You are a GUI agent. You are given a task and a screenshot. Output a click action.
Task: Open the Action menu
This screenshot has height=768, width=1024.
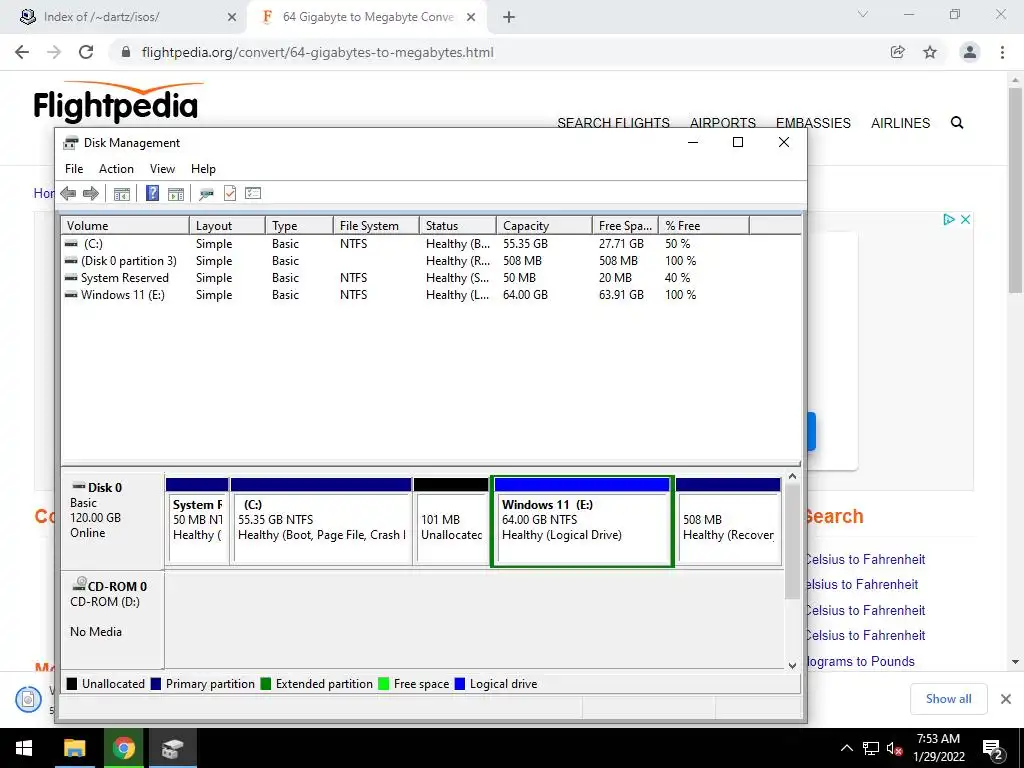pyautogui.click(x=116, y=168)
